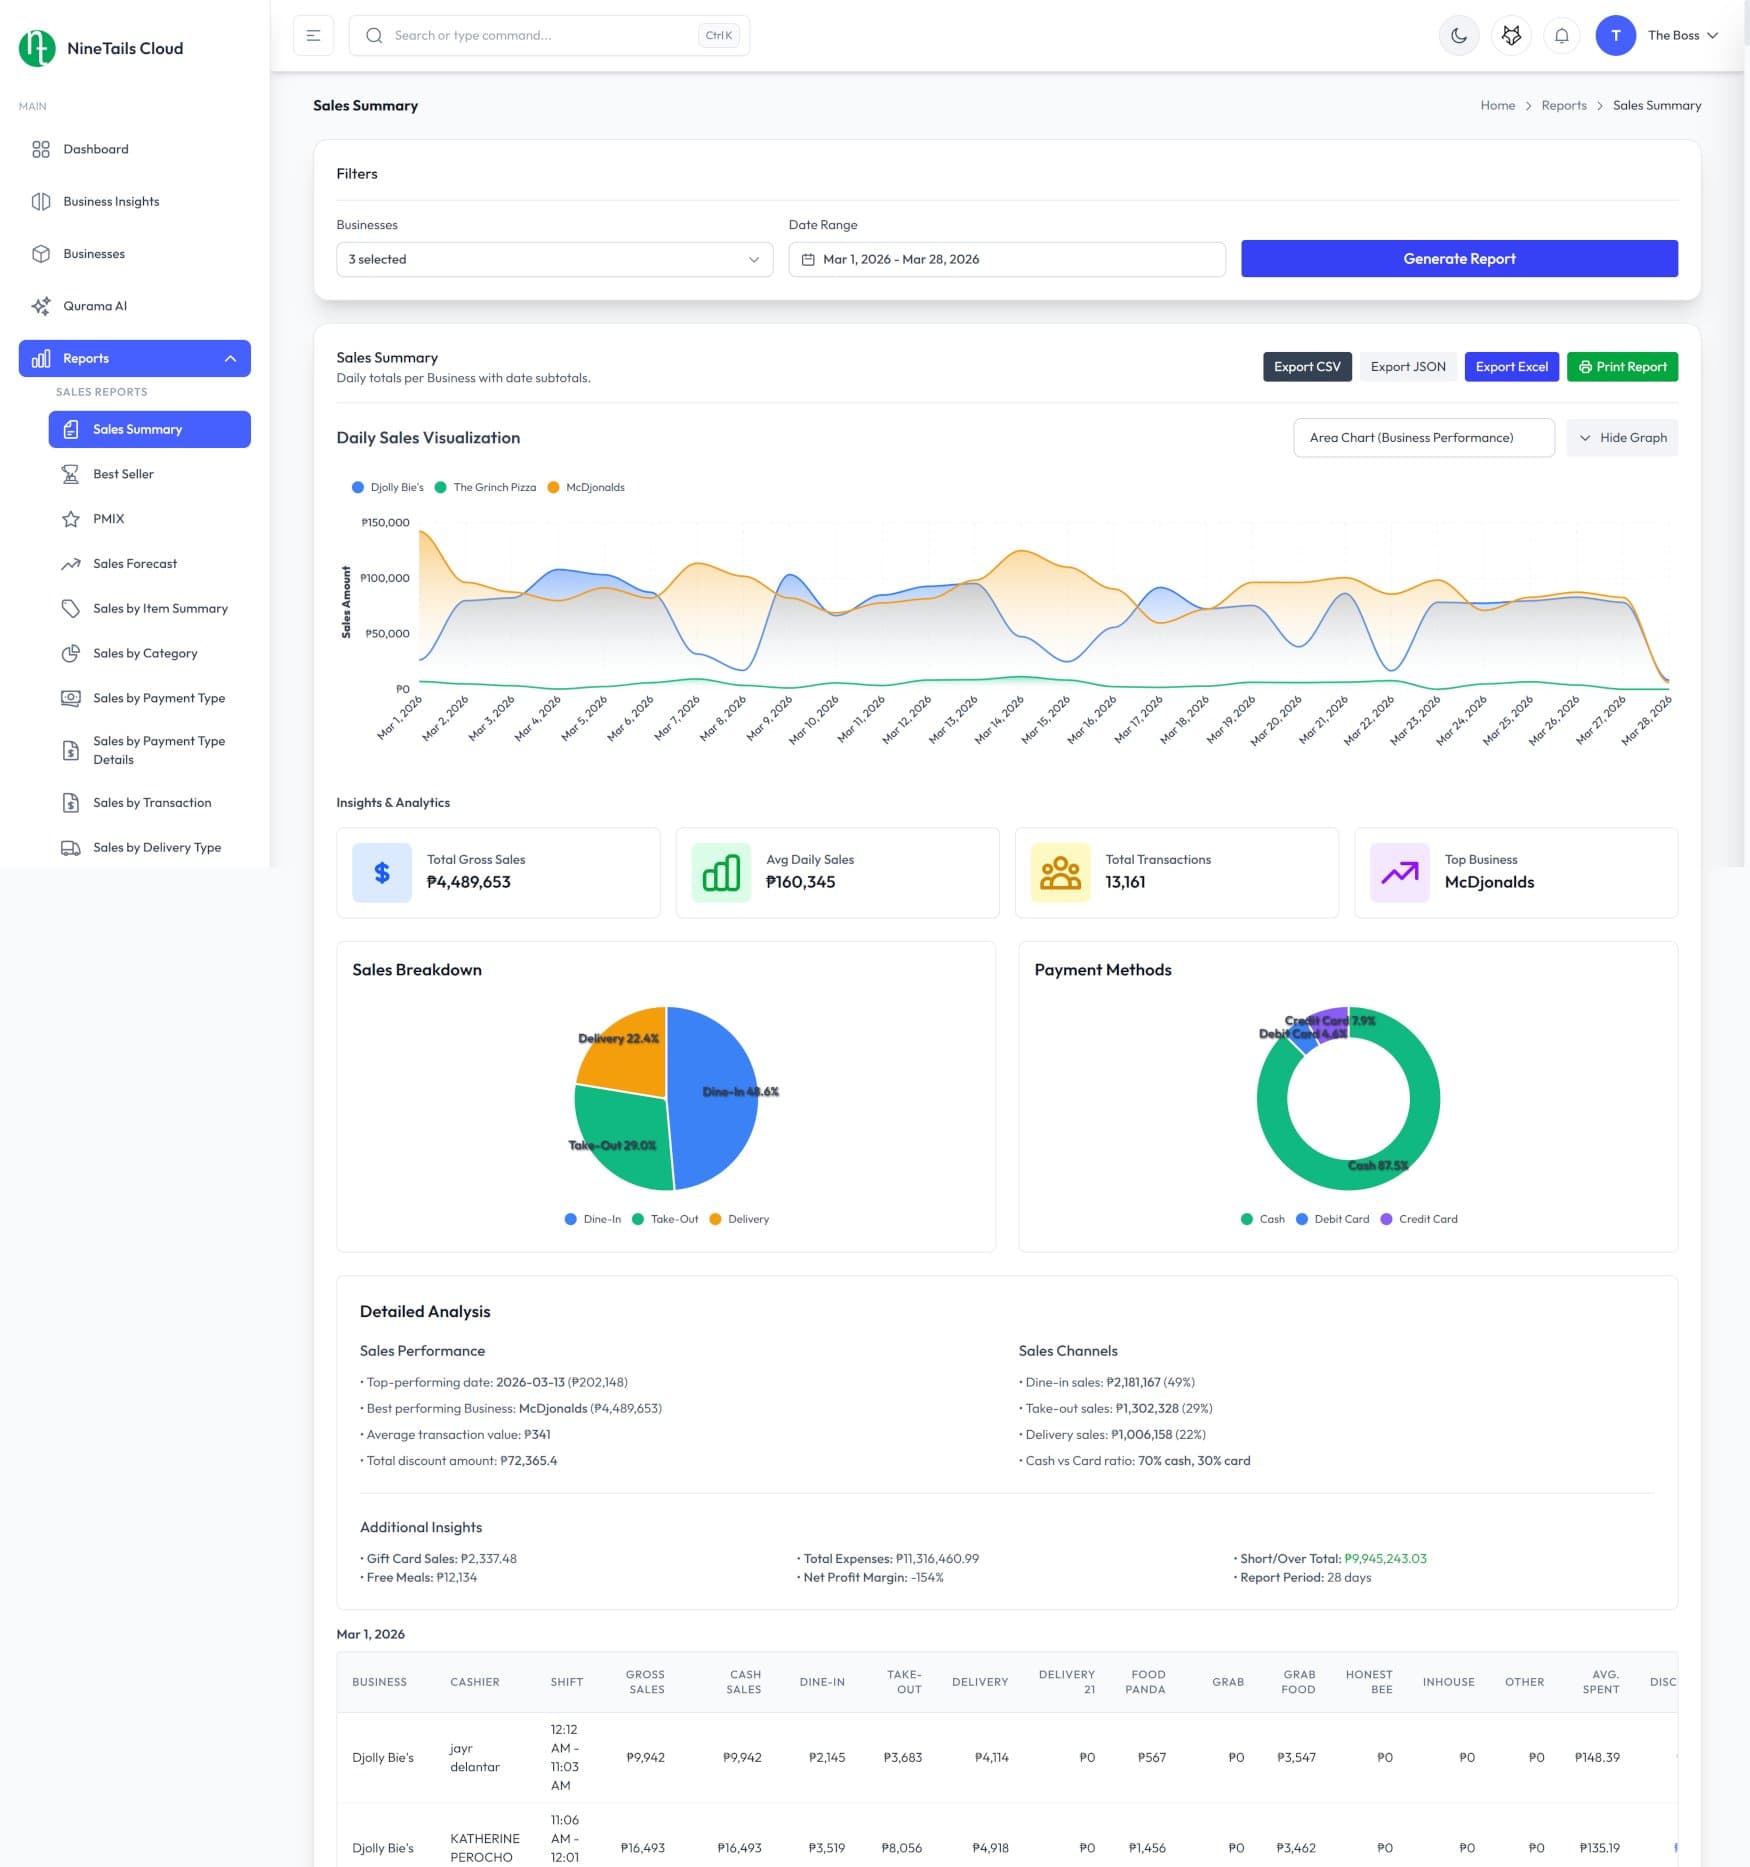Viewport: 1750px width, 1867px height.
Task: Open Qurama AI from the sidebar
Action: (x=95, y=306)
